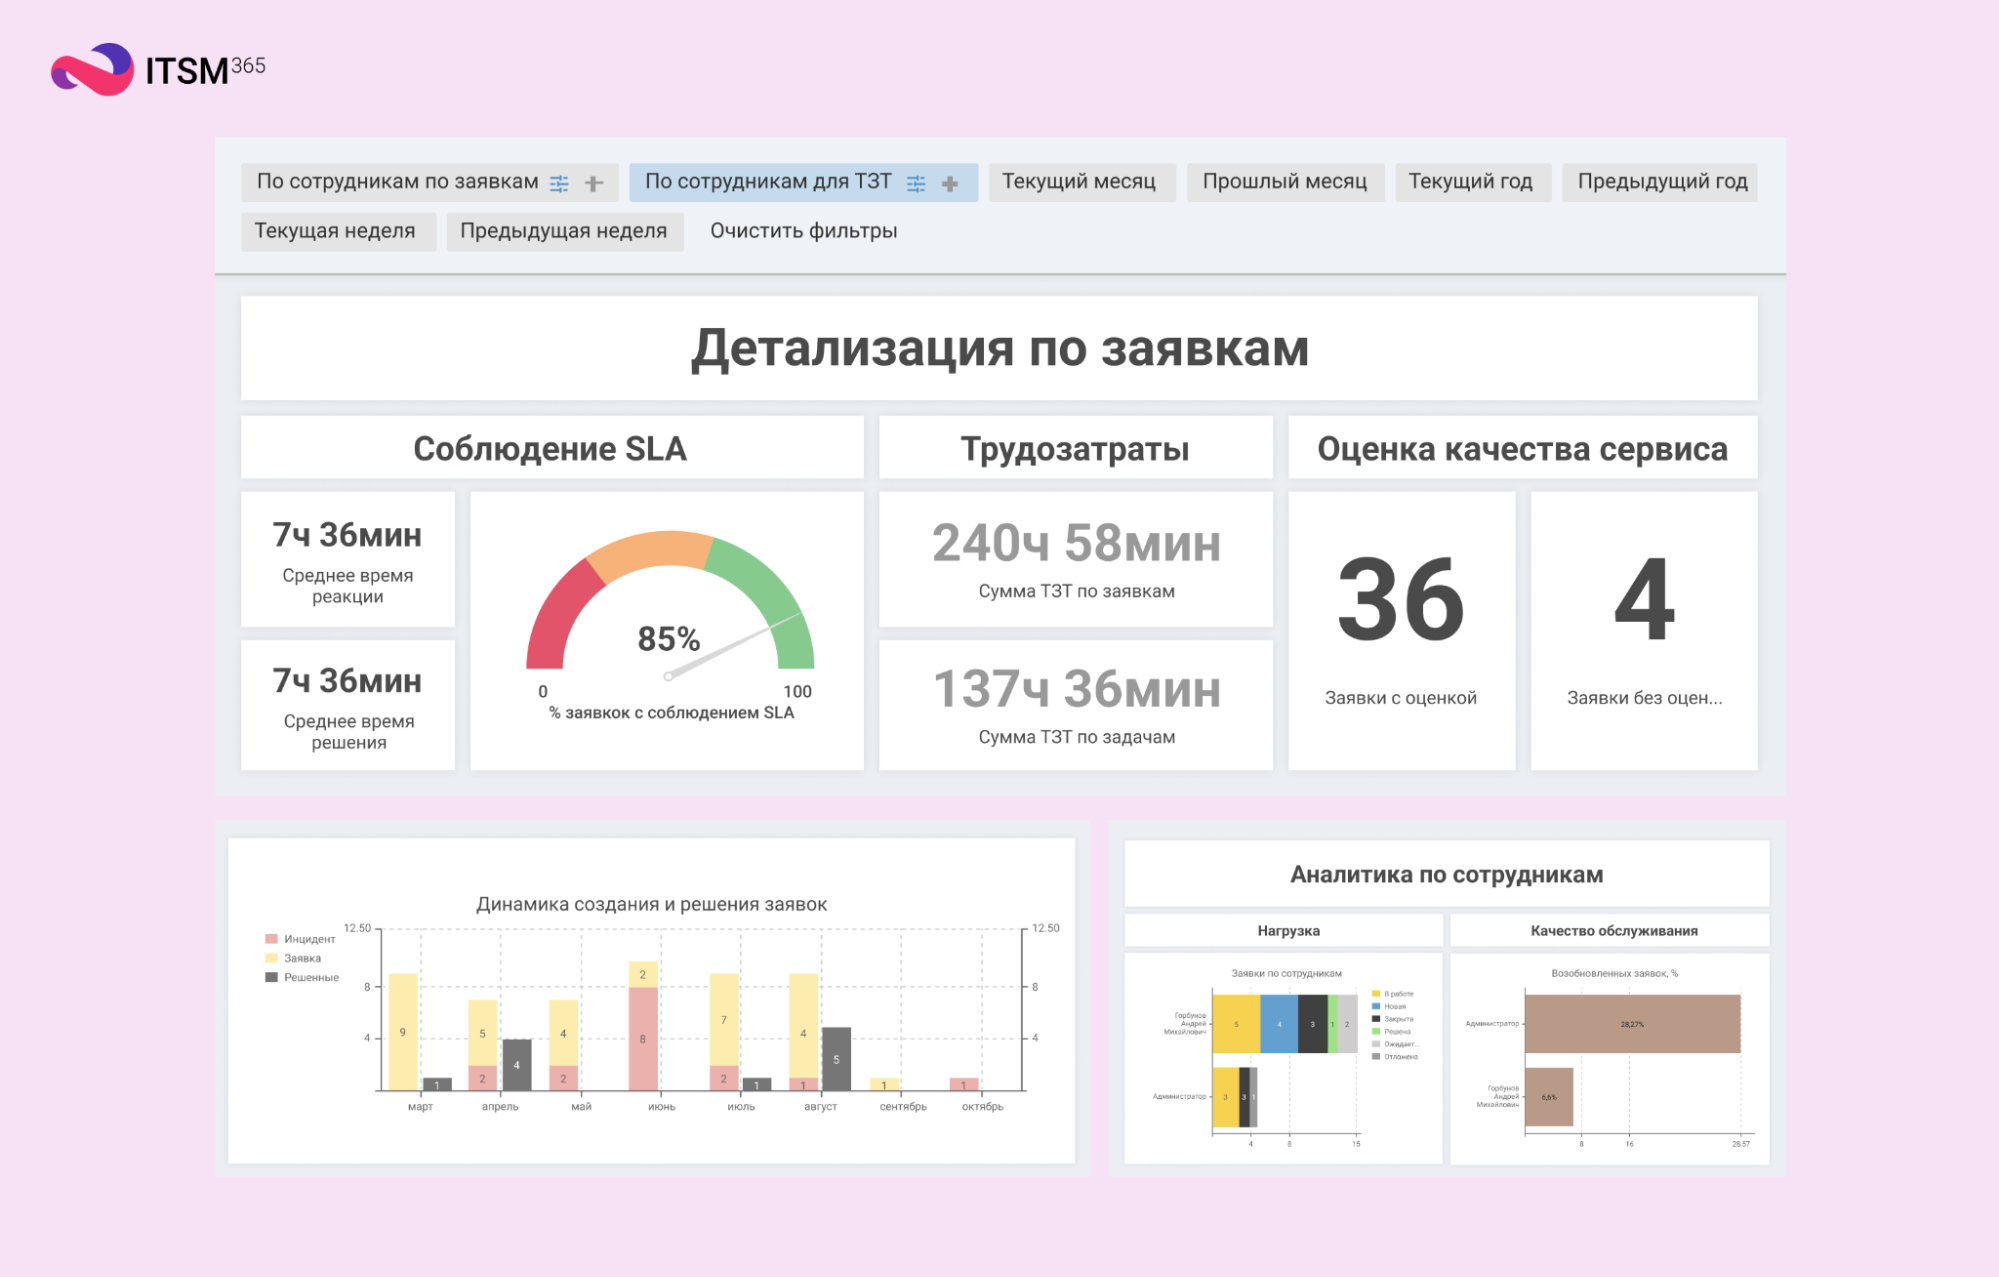Click the 'Предыдущая неделя' filter button
1999x1277 pixels.
(563, 231)
